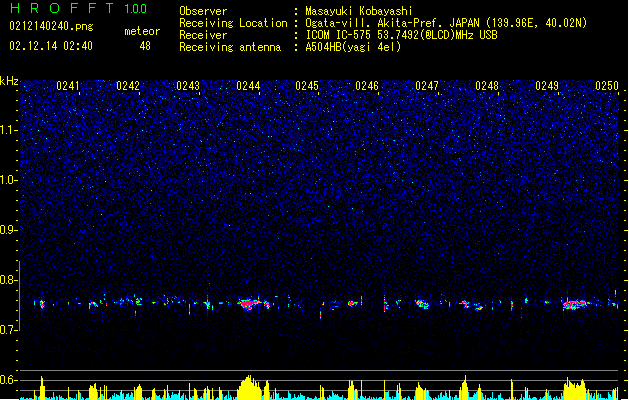This screenshot has width=629, height=400.
Task: Click the 1.1 kHz axis label
Action: click(x=9, y=130)
